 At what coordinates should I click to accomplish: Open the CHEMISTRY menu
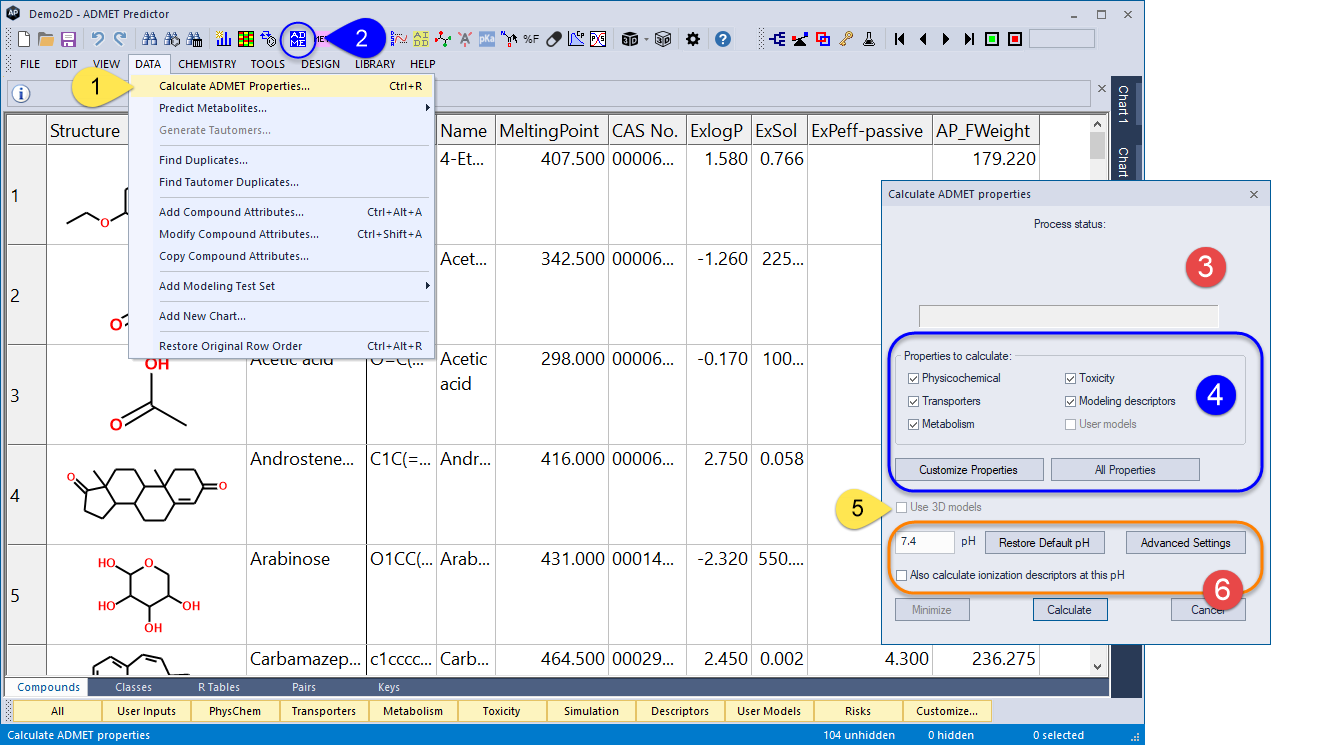[208, 64]
